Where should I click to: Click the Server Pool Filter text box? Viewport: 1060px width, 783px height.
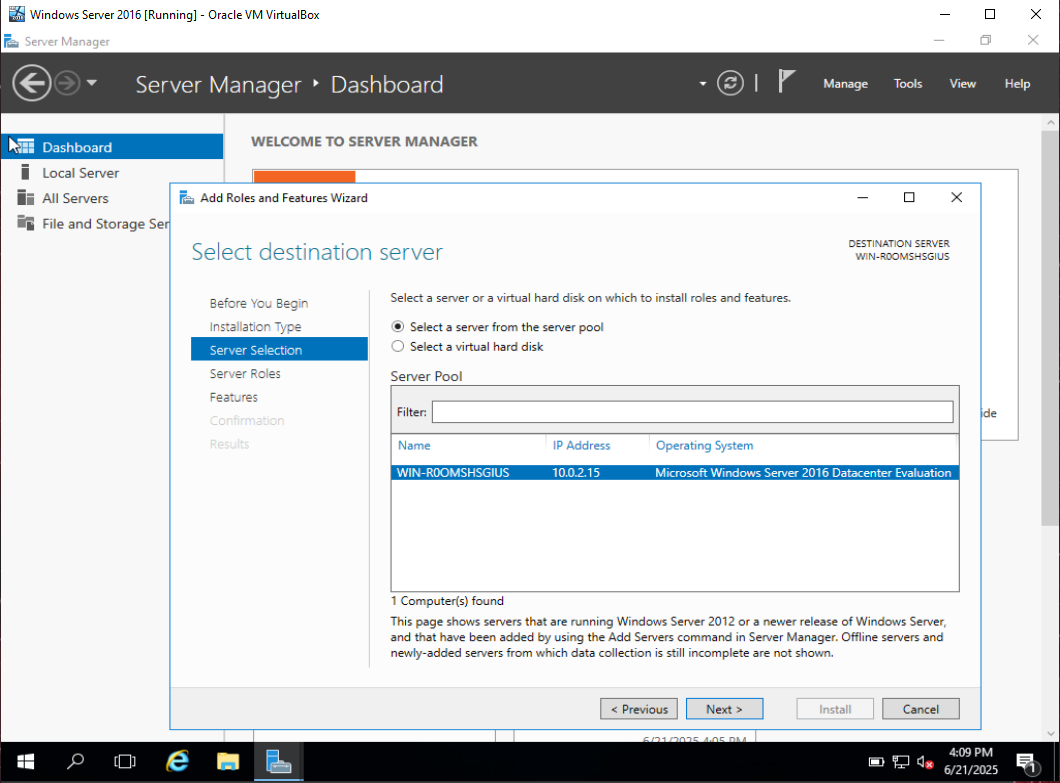pos(692,412)
